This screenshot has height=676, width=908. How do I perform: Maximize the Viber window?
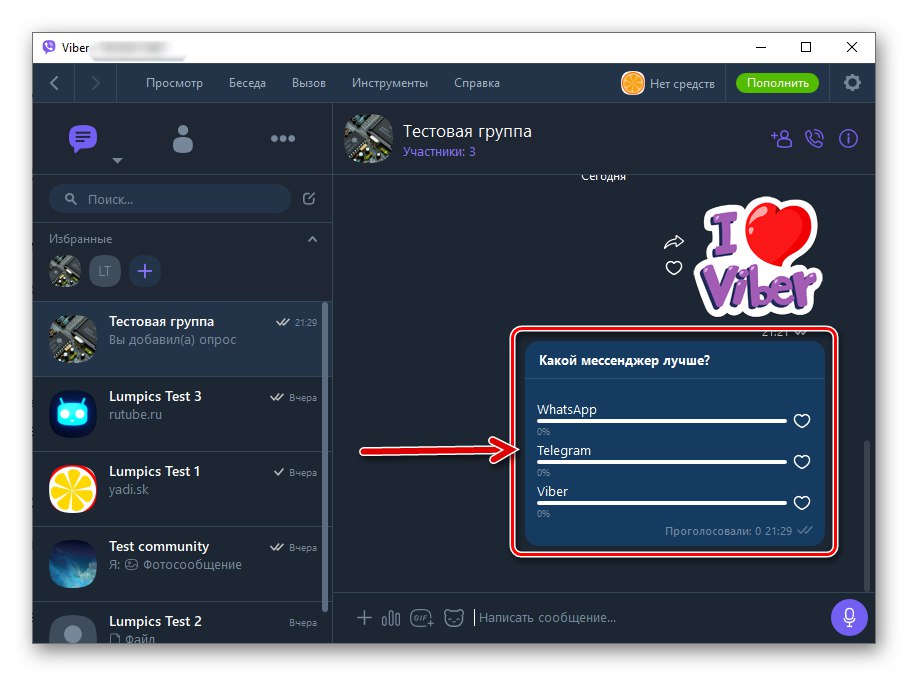(806, 47)
